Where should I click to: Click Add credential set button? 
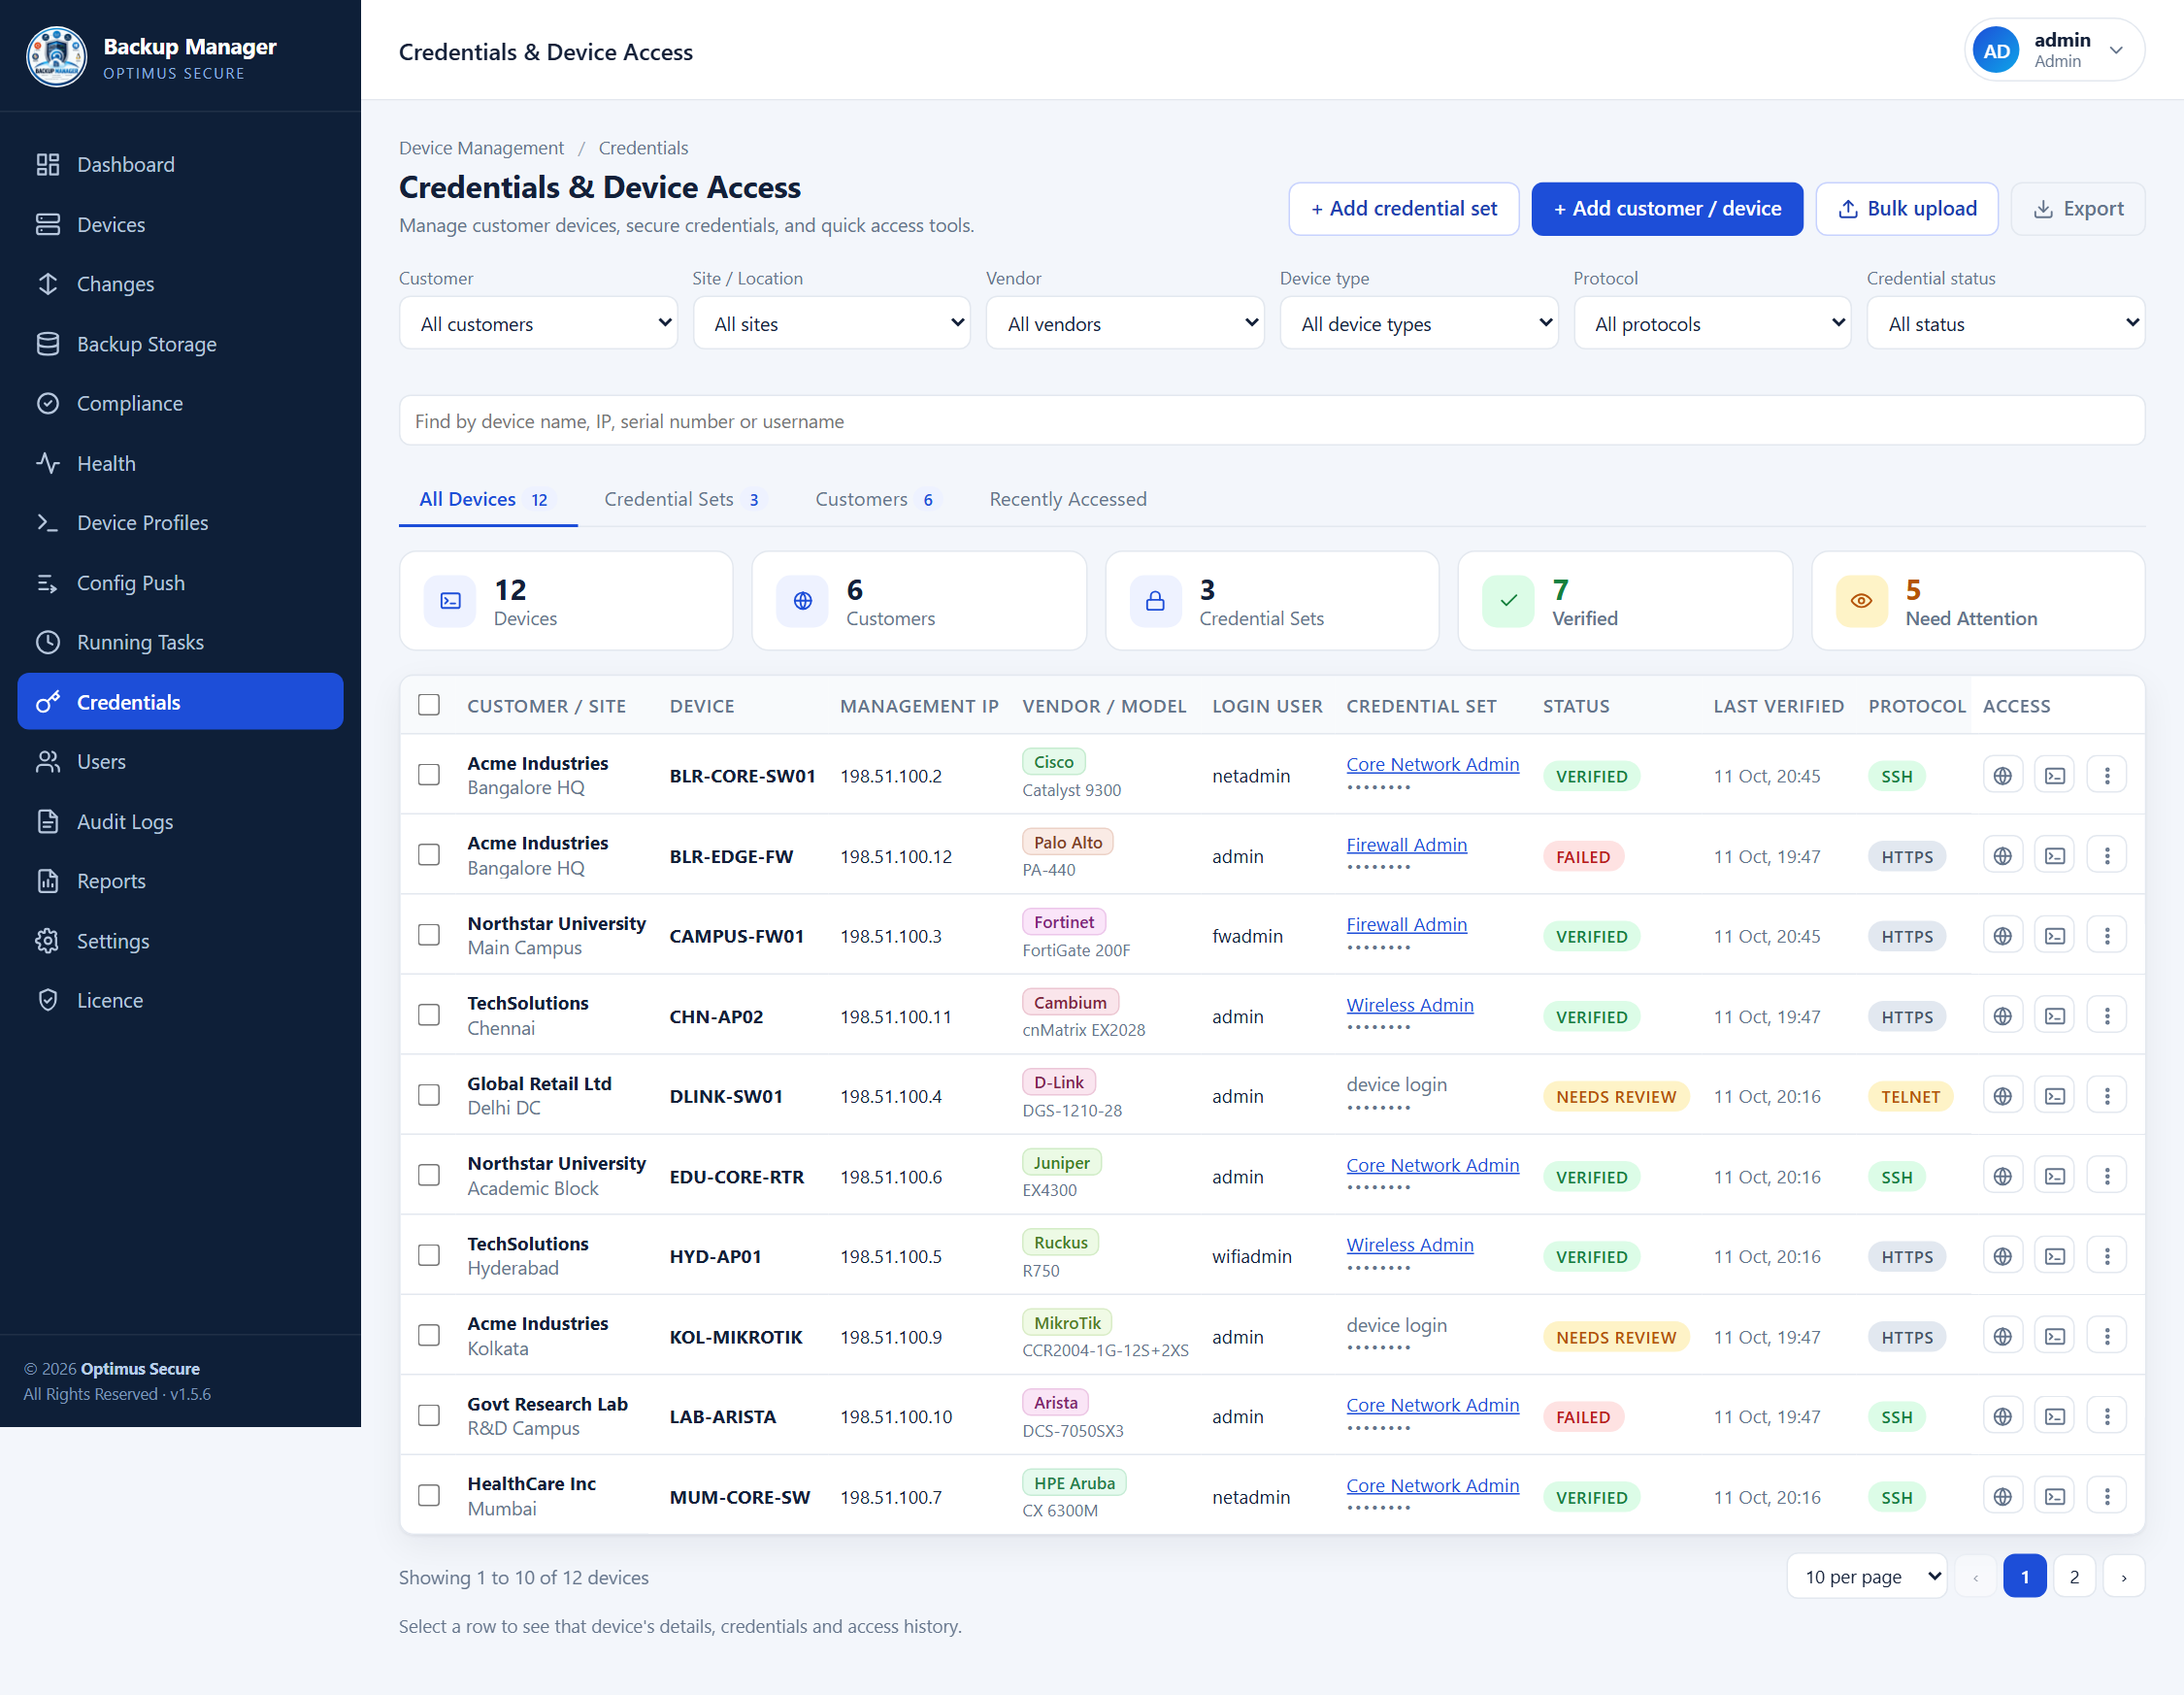tap(1404, 209)
